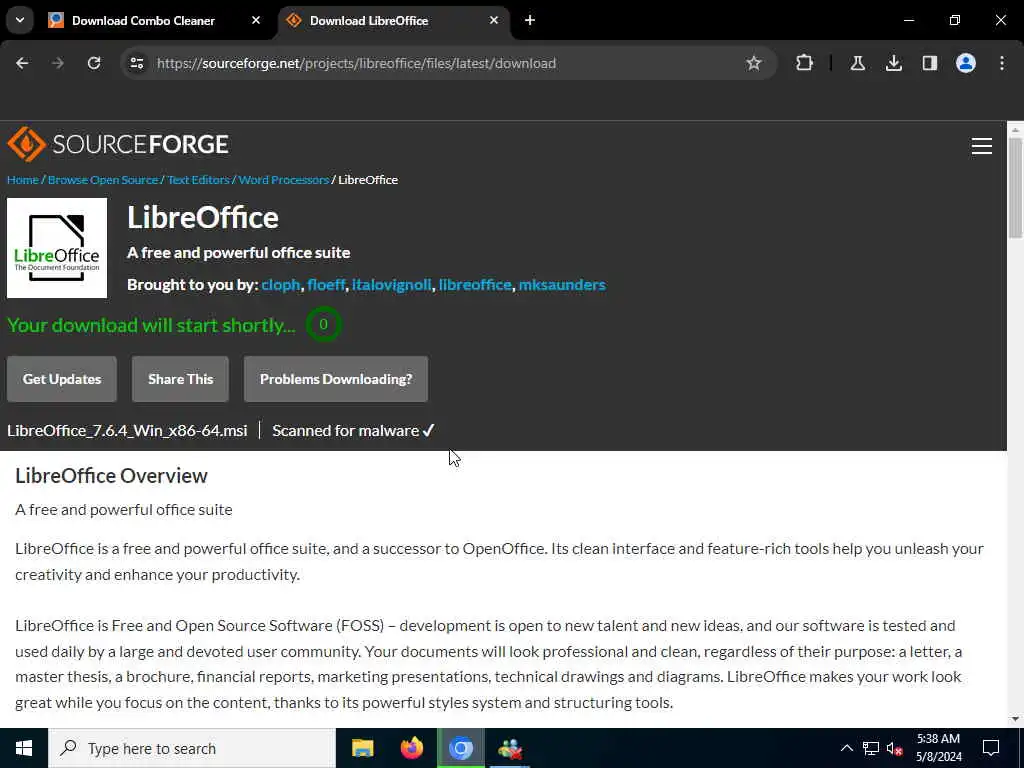Image resolution: width=1024 pixels, height=768 pixels.
Task: Open the SourceForge hamburger menu
Action: [x=982, y=146]
